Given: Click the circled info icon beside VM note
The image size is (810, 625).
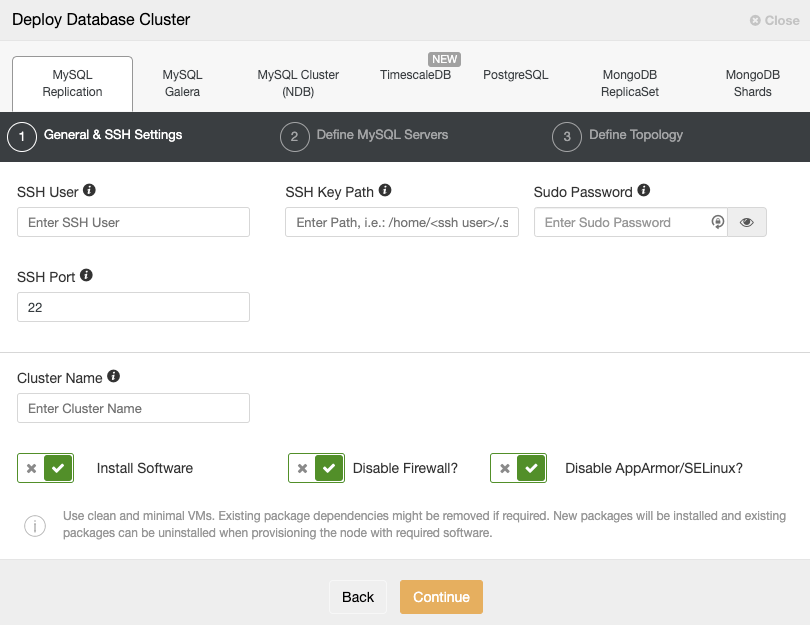Looking at the screenshot, I should 35,526.
